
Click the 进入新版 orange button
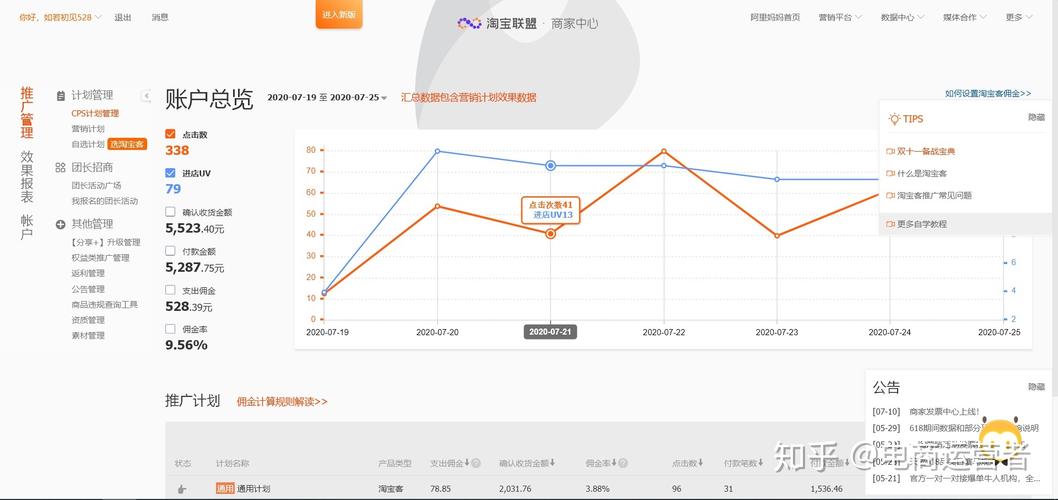(339, 14)
